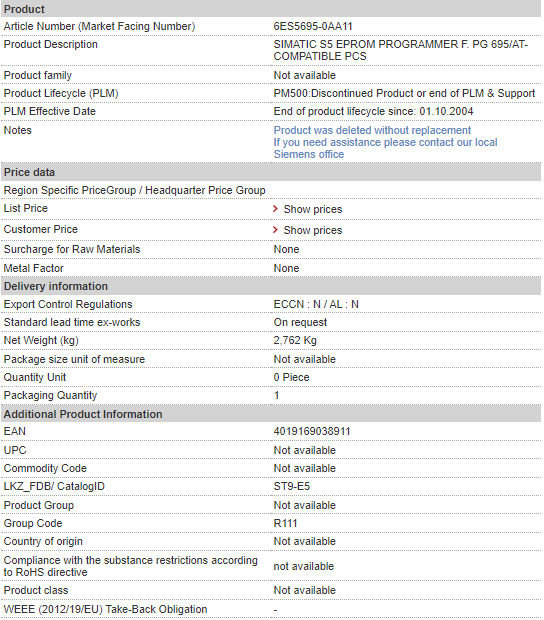The height and width of the screenshot is (620, 544).
Task: Click the Group Code value R111
Action: 285,523
